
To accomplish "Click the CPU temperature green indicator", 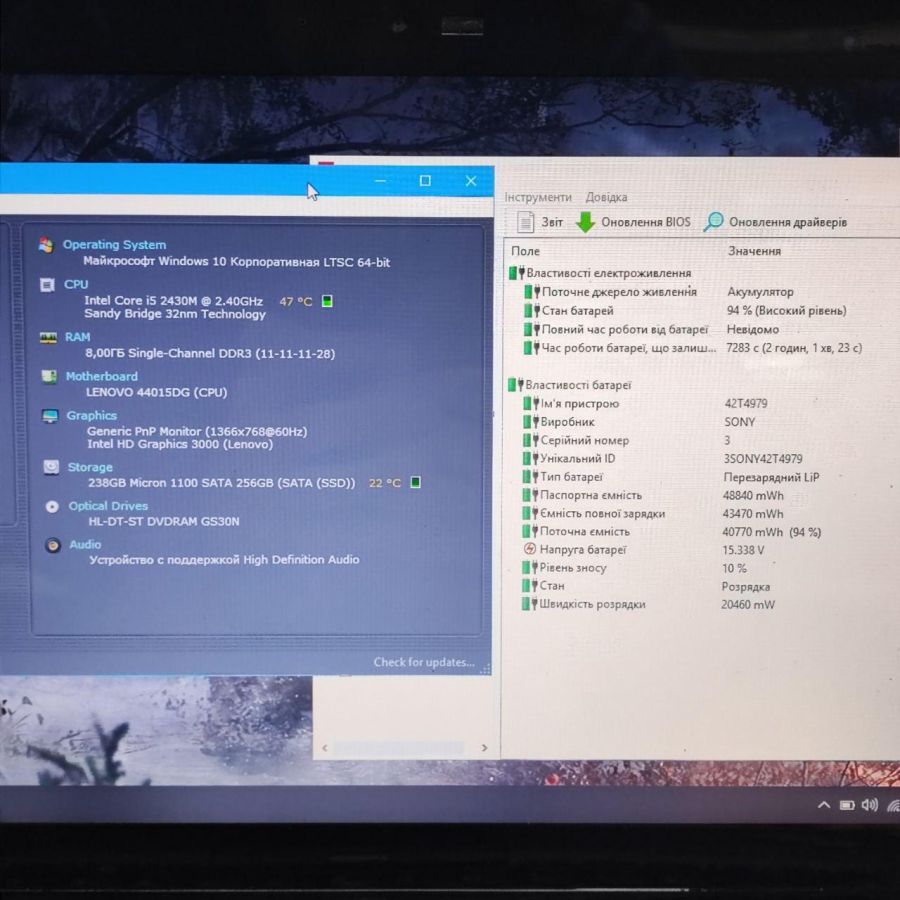I will (327, 301).
